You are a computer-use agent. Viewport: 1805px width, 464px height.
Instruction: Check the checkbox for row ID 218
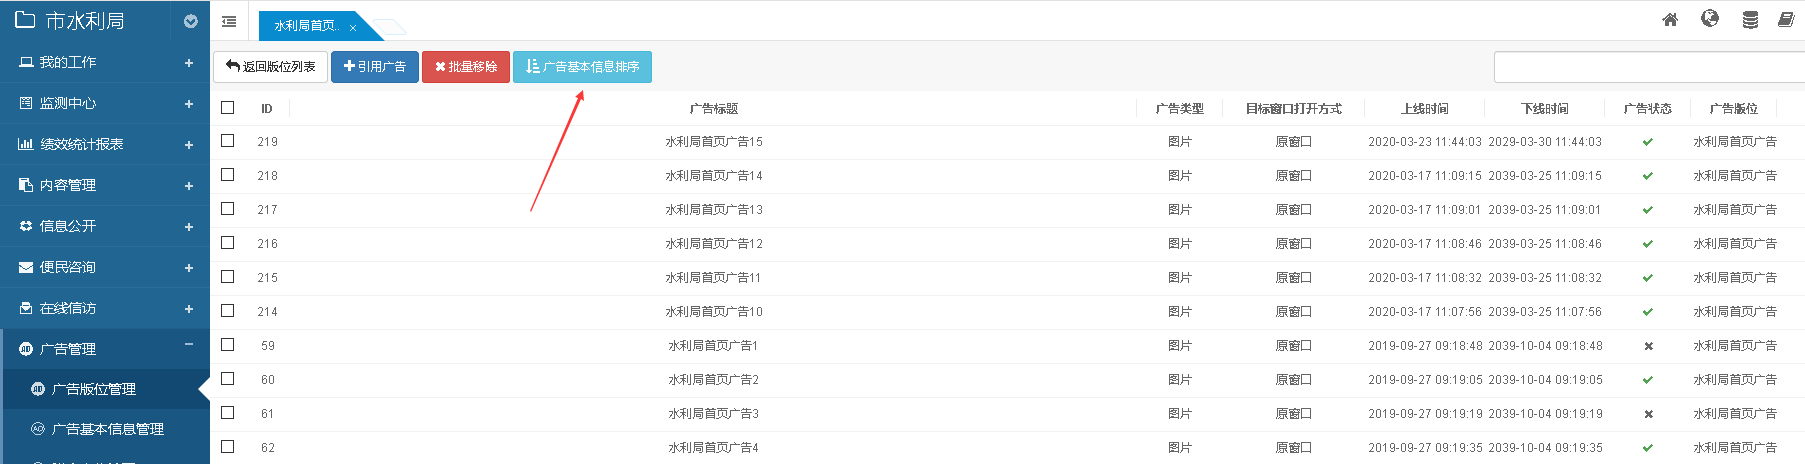click(228, 175)
